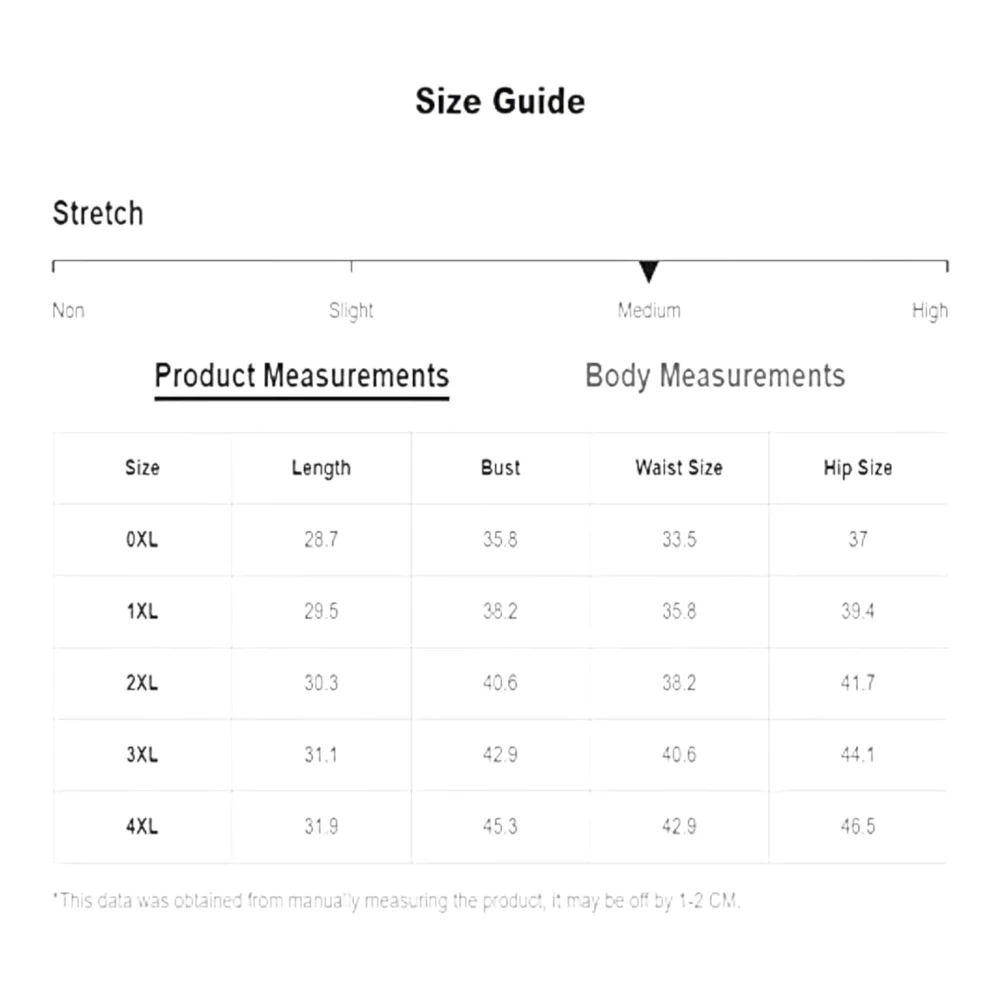
Task: Switch to Body Measurements tab
Action: pyautogui.click(x=715, y=376)
